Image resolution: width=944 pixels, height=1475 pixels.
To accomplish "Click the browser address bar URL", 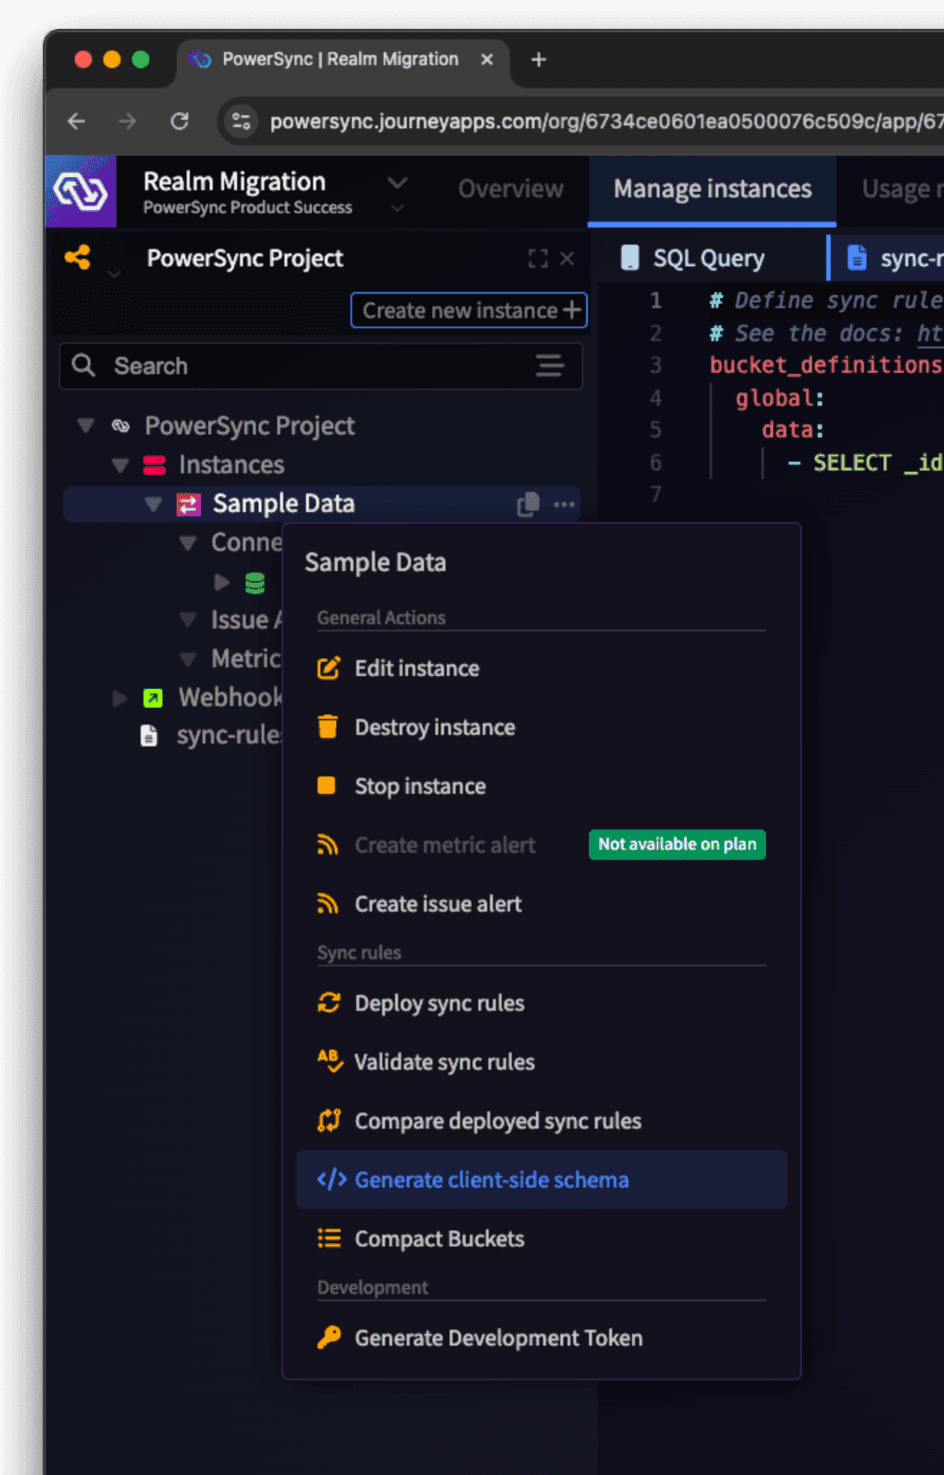I will point(606,121).
